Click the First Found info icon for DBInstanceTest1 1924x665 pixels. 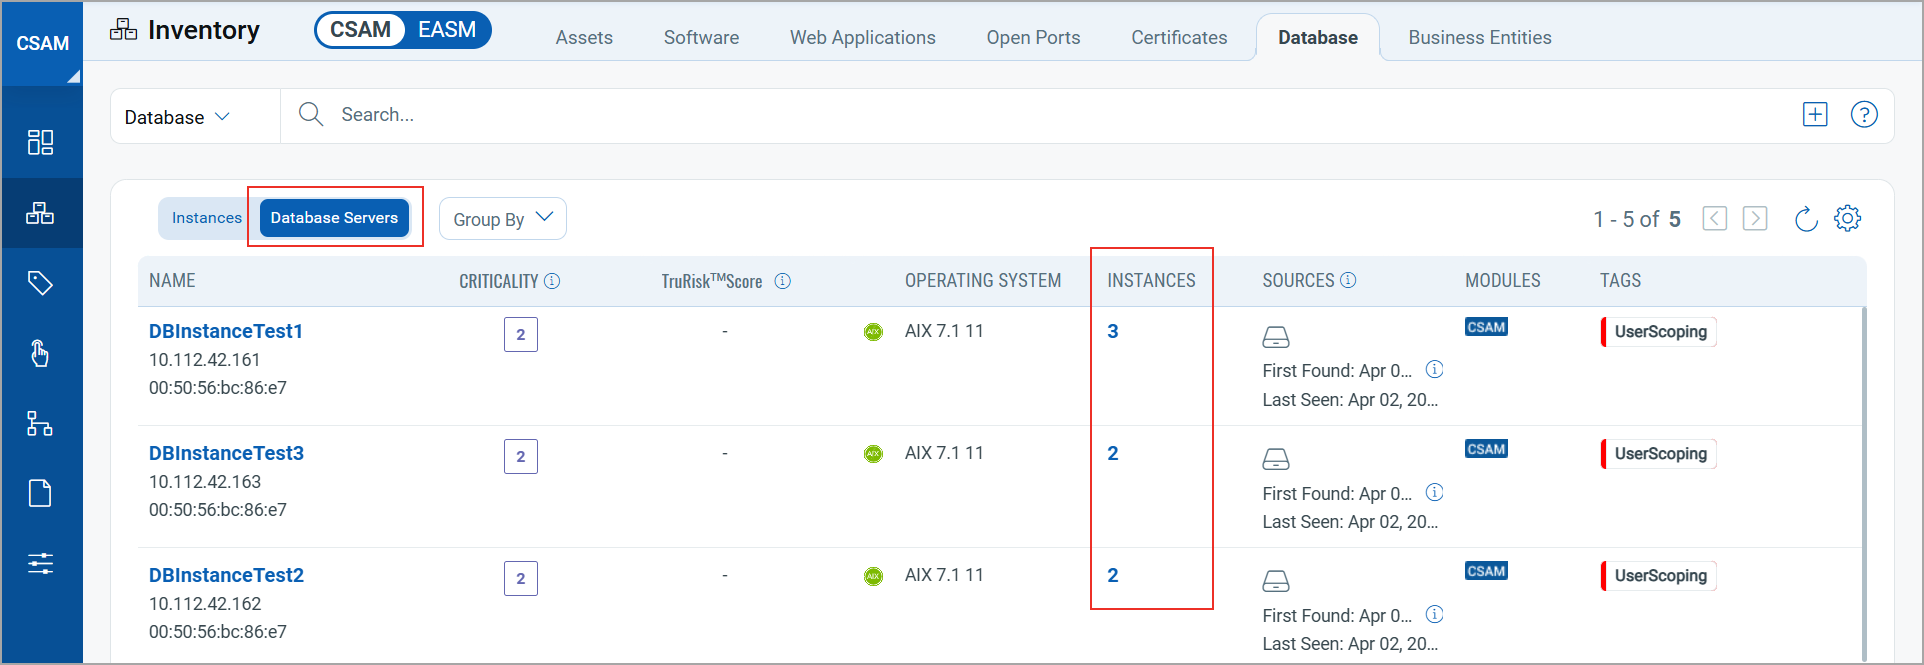(x=1434, y=369)
